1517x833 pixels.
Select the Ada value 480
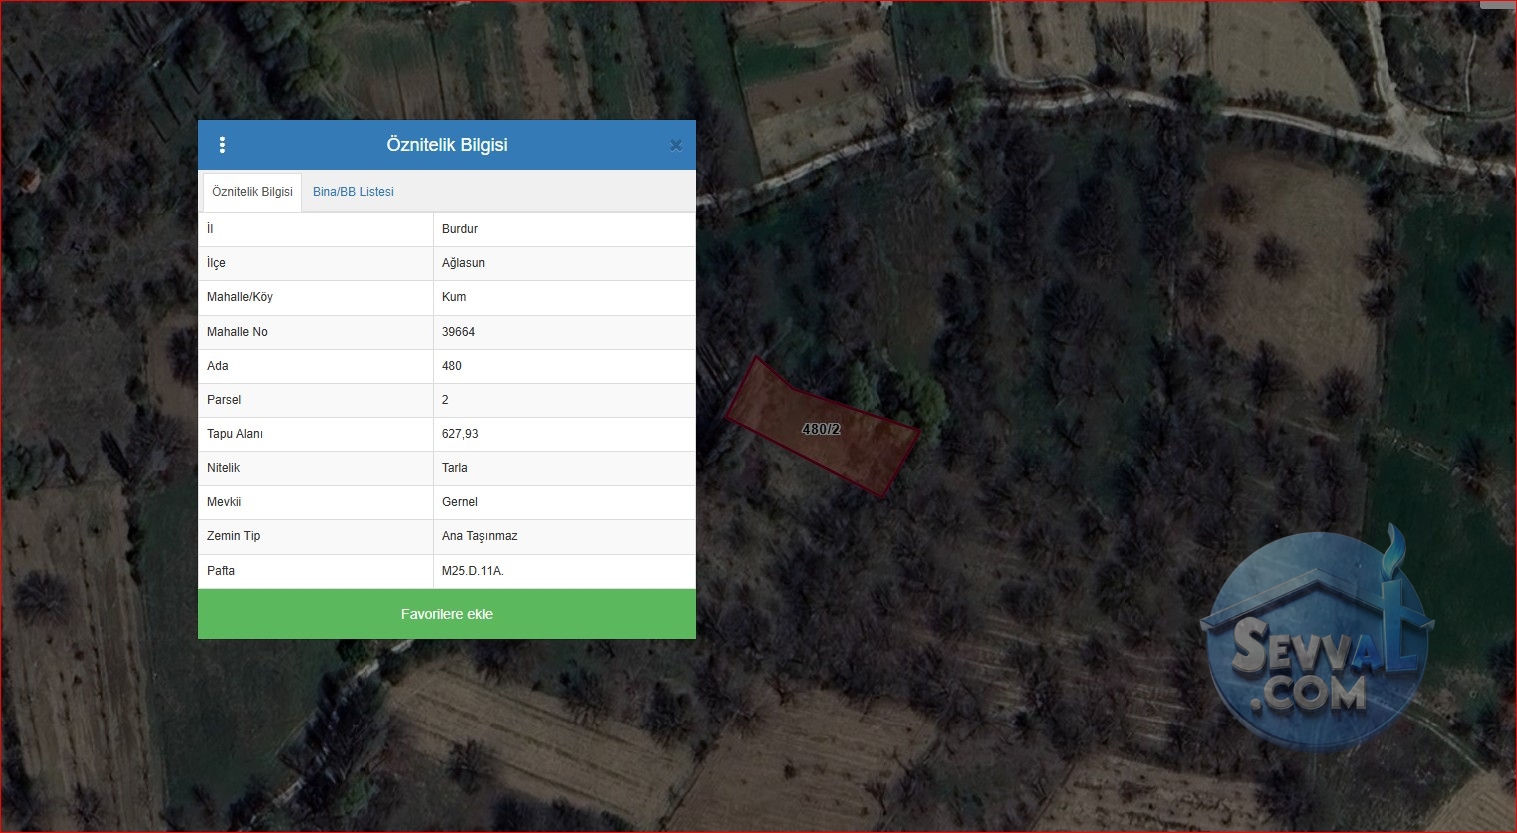tap(452, 366)
